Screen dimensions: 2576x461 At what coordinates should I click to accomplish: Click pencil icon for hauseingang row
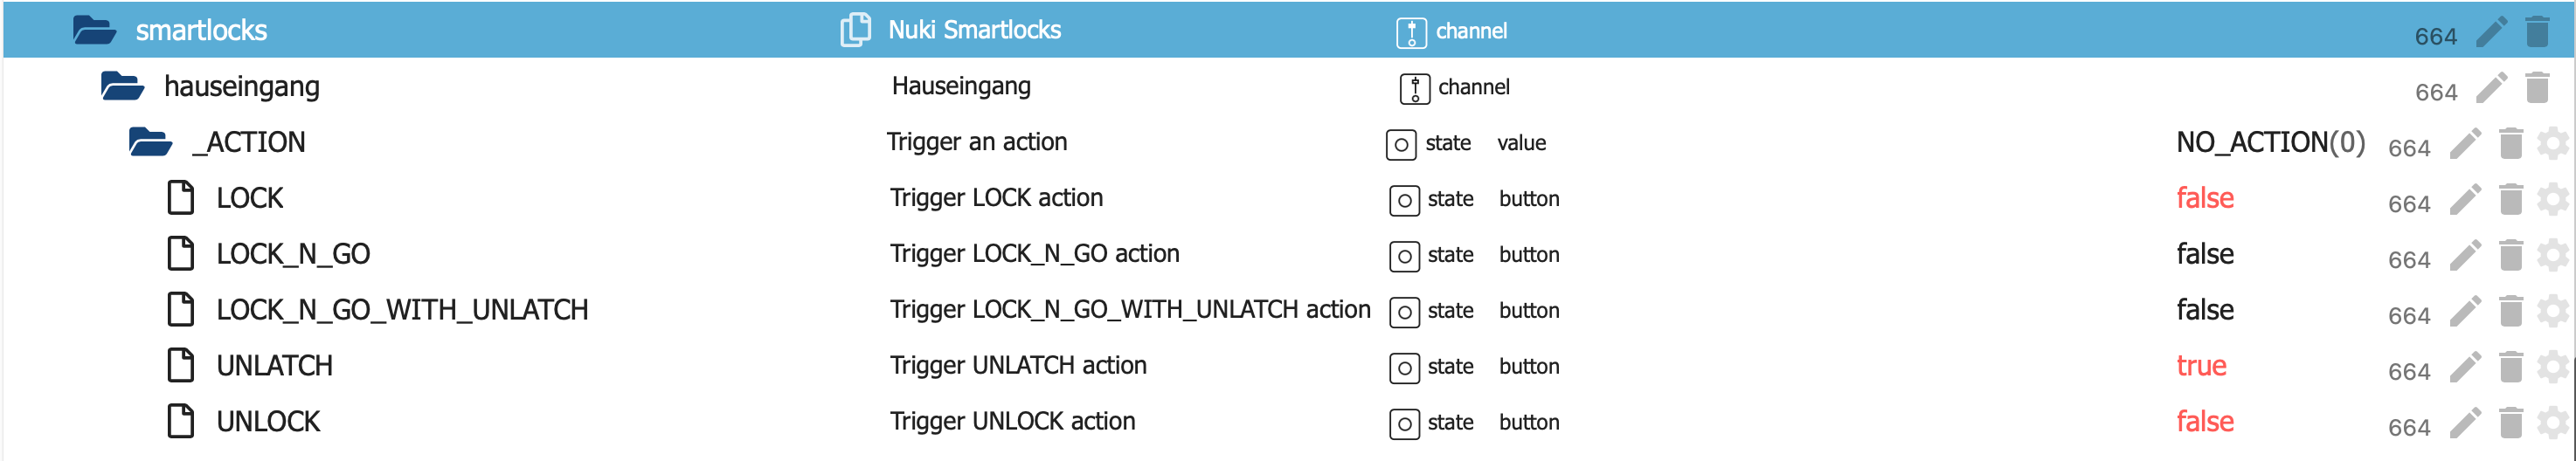[2490, 88]
